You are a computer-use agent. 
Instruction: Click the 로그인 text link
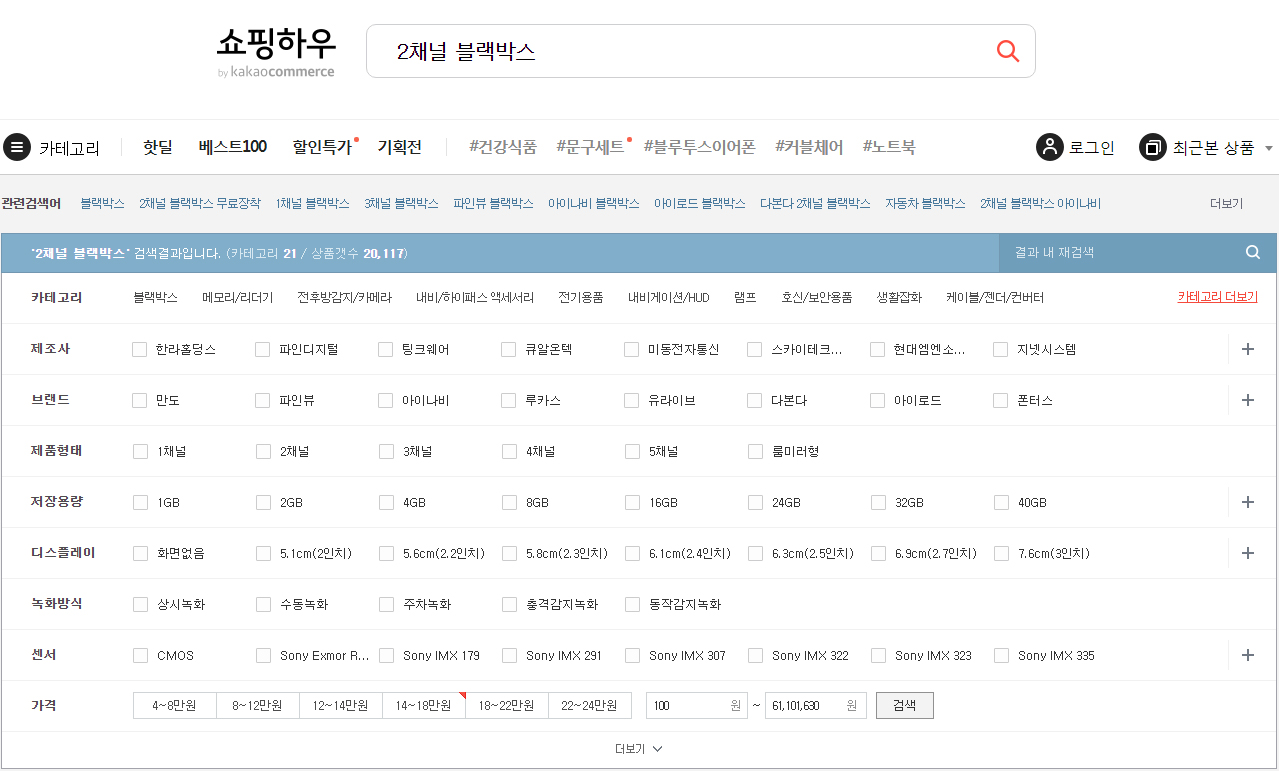1092,147
